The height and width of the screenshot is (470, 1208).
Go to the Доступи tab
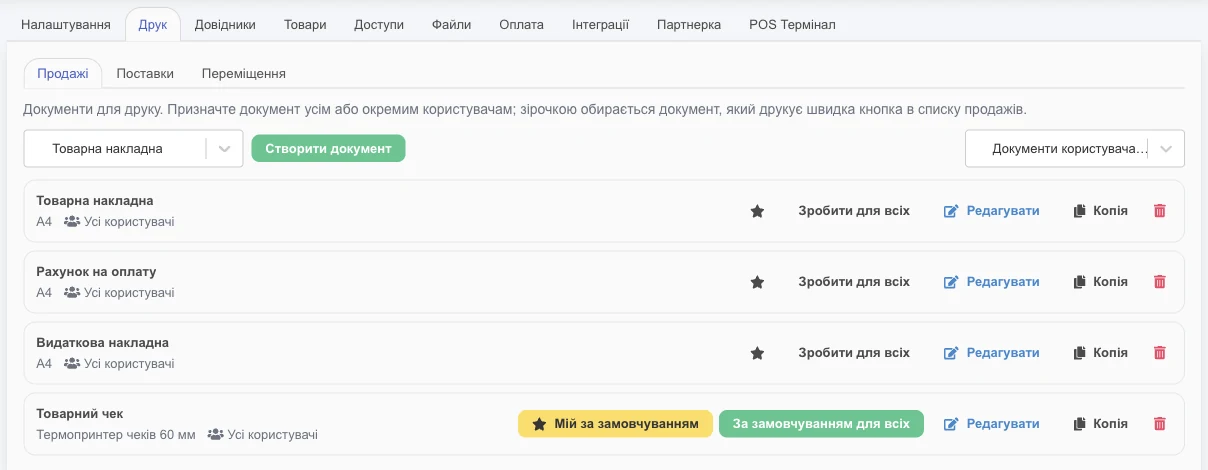pyautogui.click(x=379, y=24)
